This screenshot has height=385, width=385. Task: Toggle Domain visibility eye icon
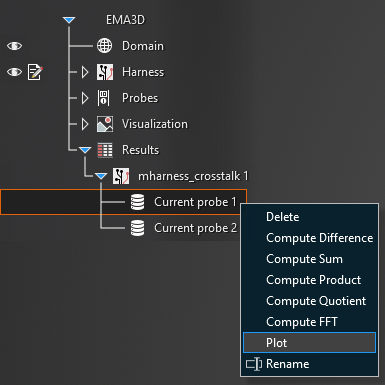click(x=14, y=46)
